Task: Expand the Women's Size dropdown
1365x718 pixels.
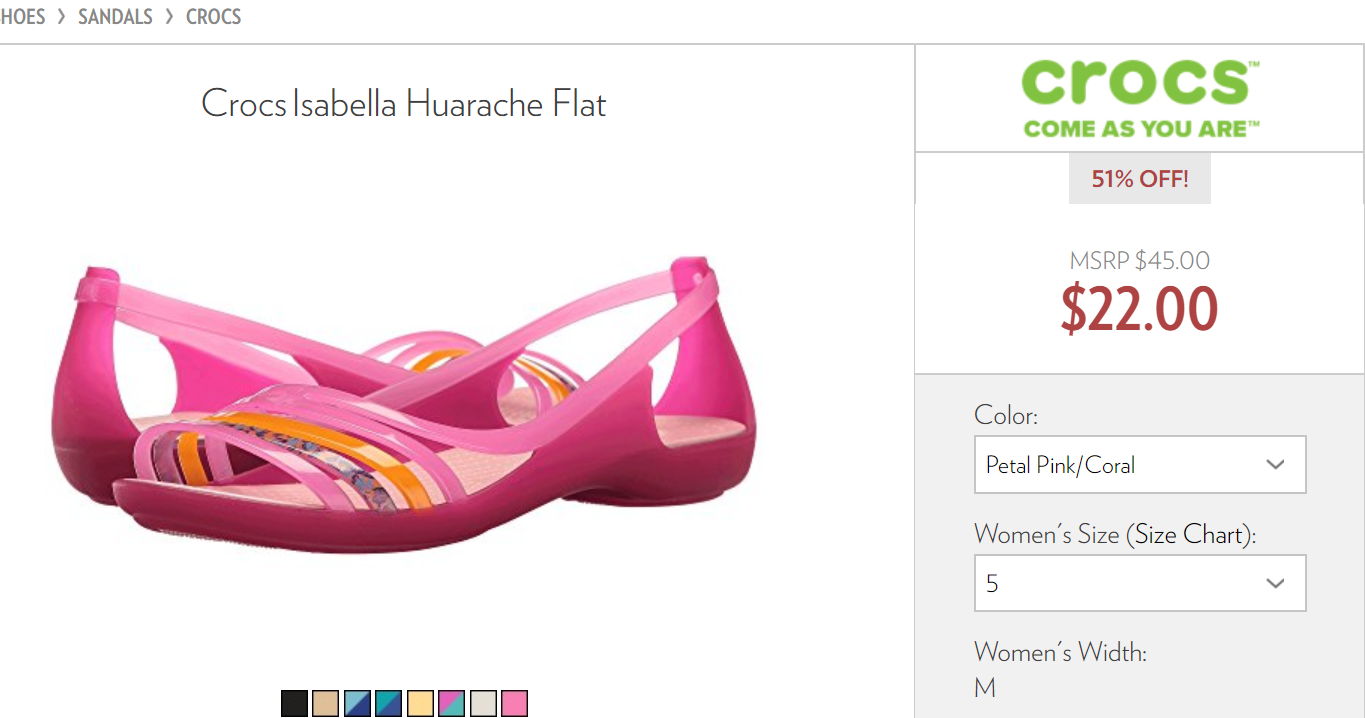Action: point(1140,583)
